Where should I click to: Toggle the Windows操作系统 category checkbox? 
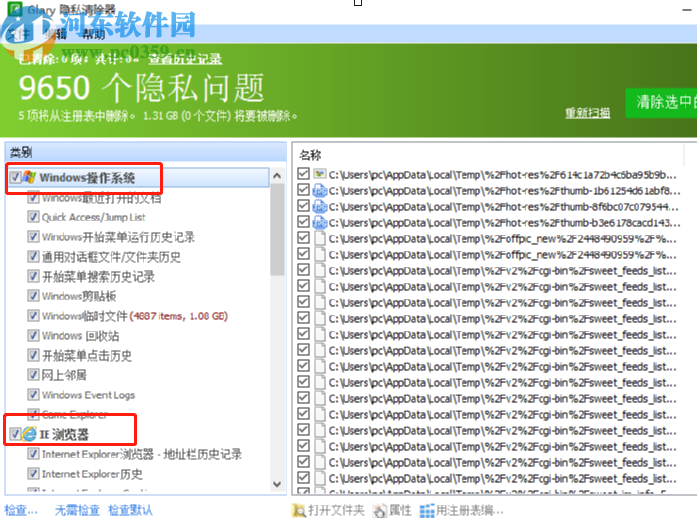[x=16, y=177]
